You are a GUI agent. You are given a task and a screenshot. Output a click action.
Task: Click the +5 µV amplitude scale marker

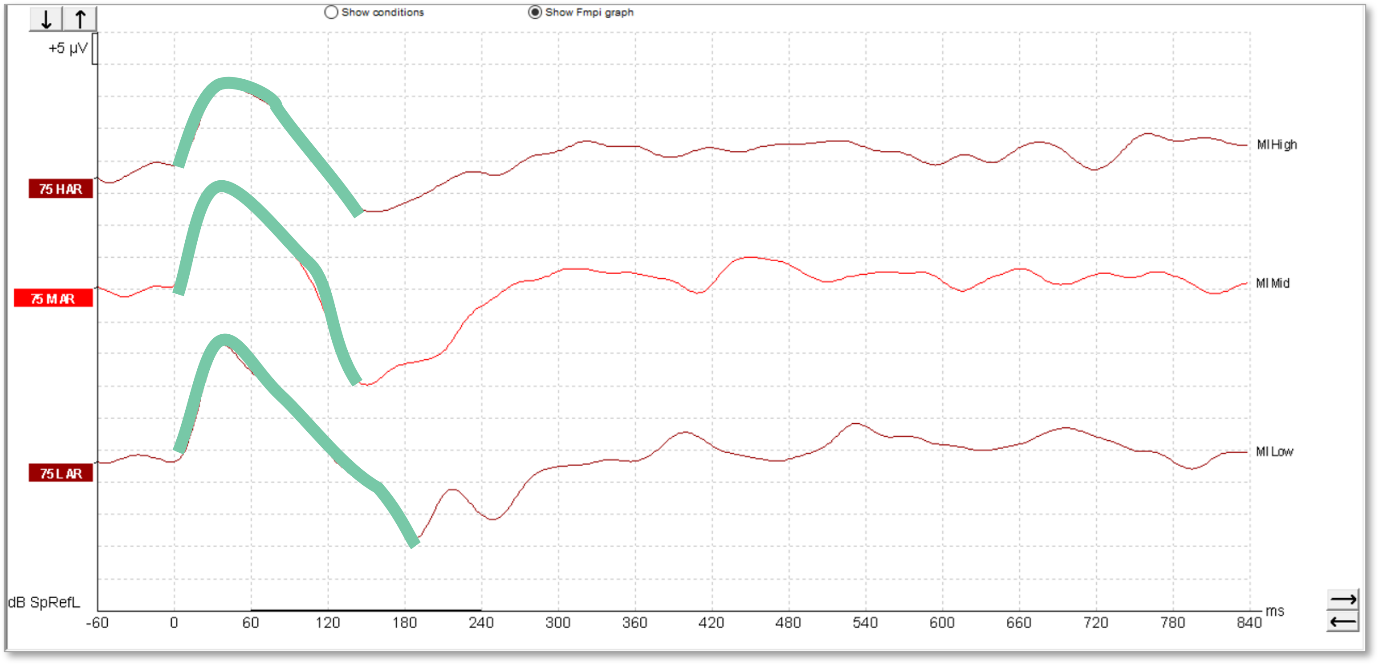70,48
